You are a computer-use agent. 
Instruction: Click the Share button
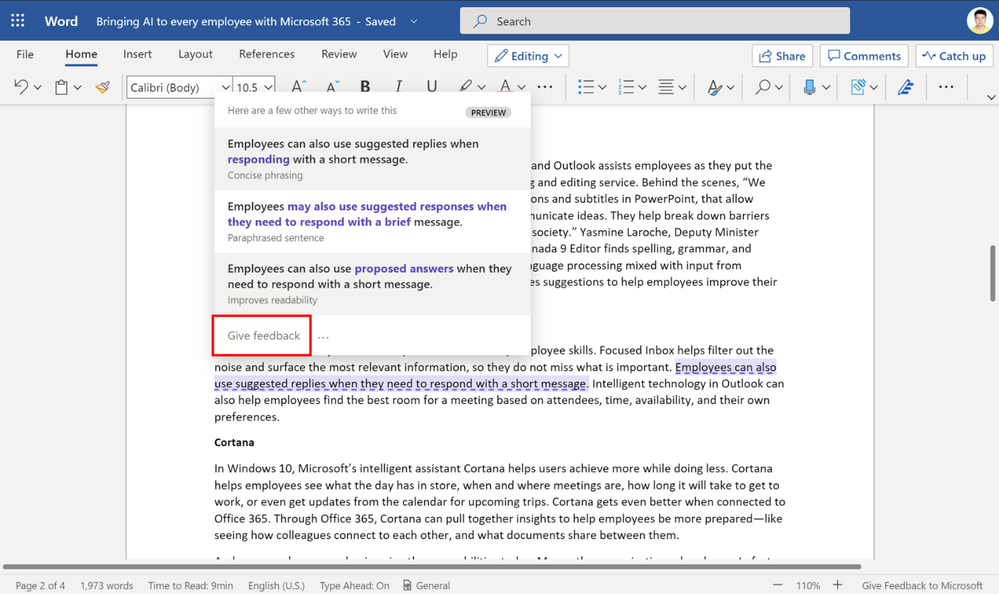(x=782, y=56)
